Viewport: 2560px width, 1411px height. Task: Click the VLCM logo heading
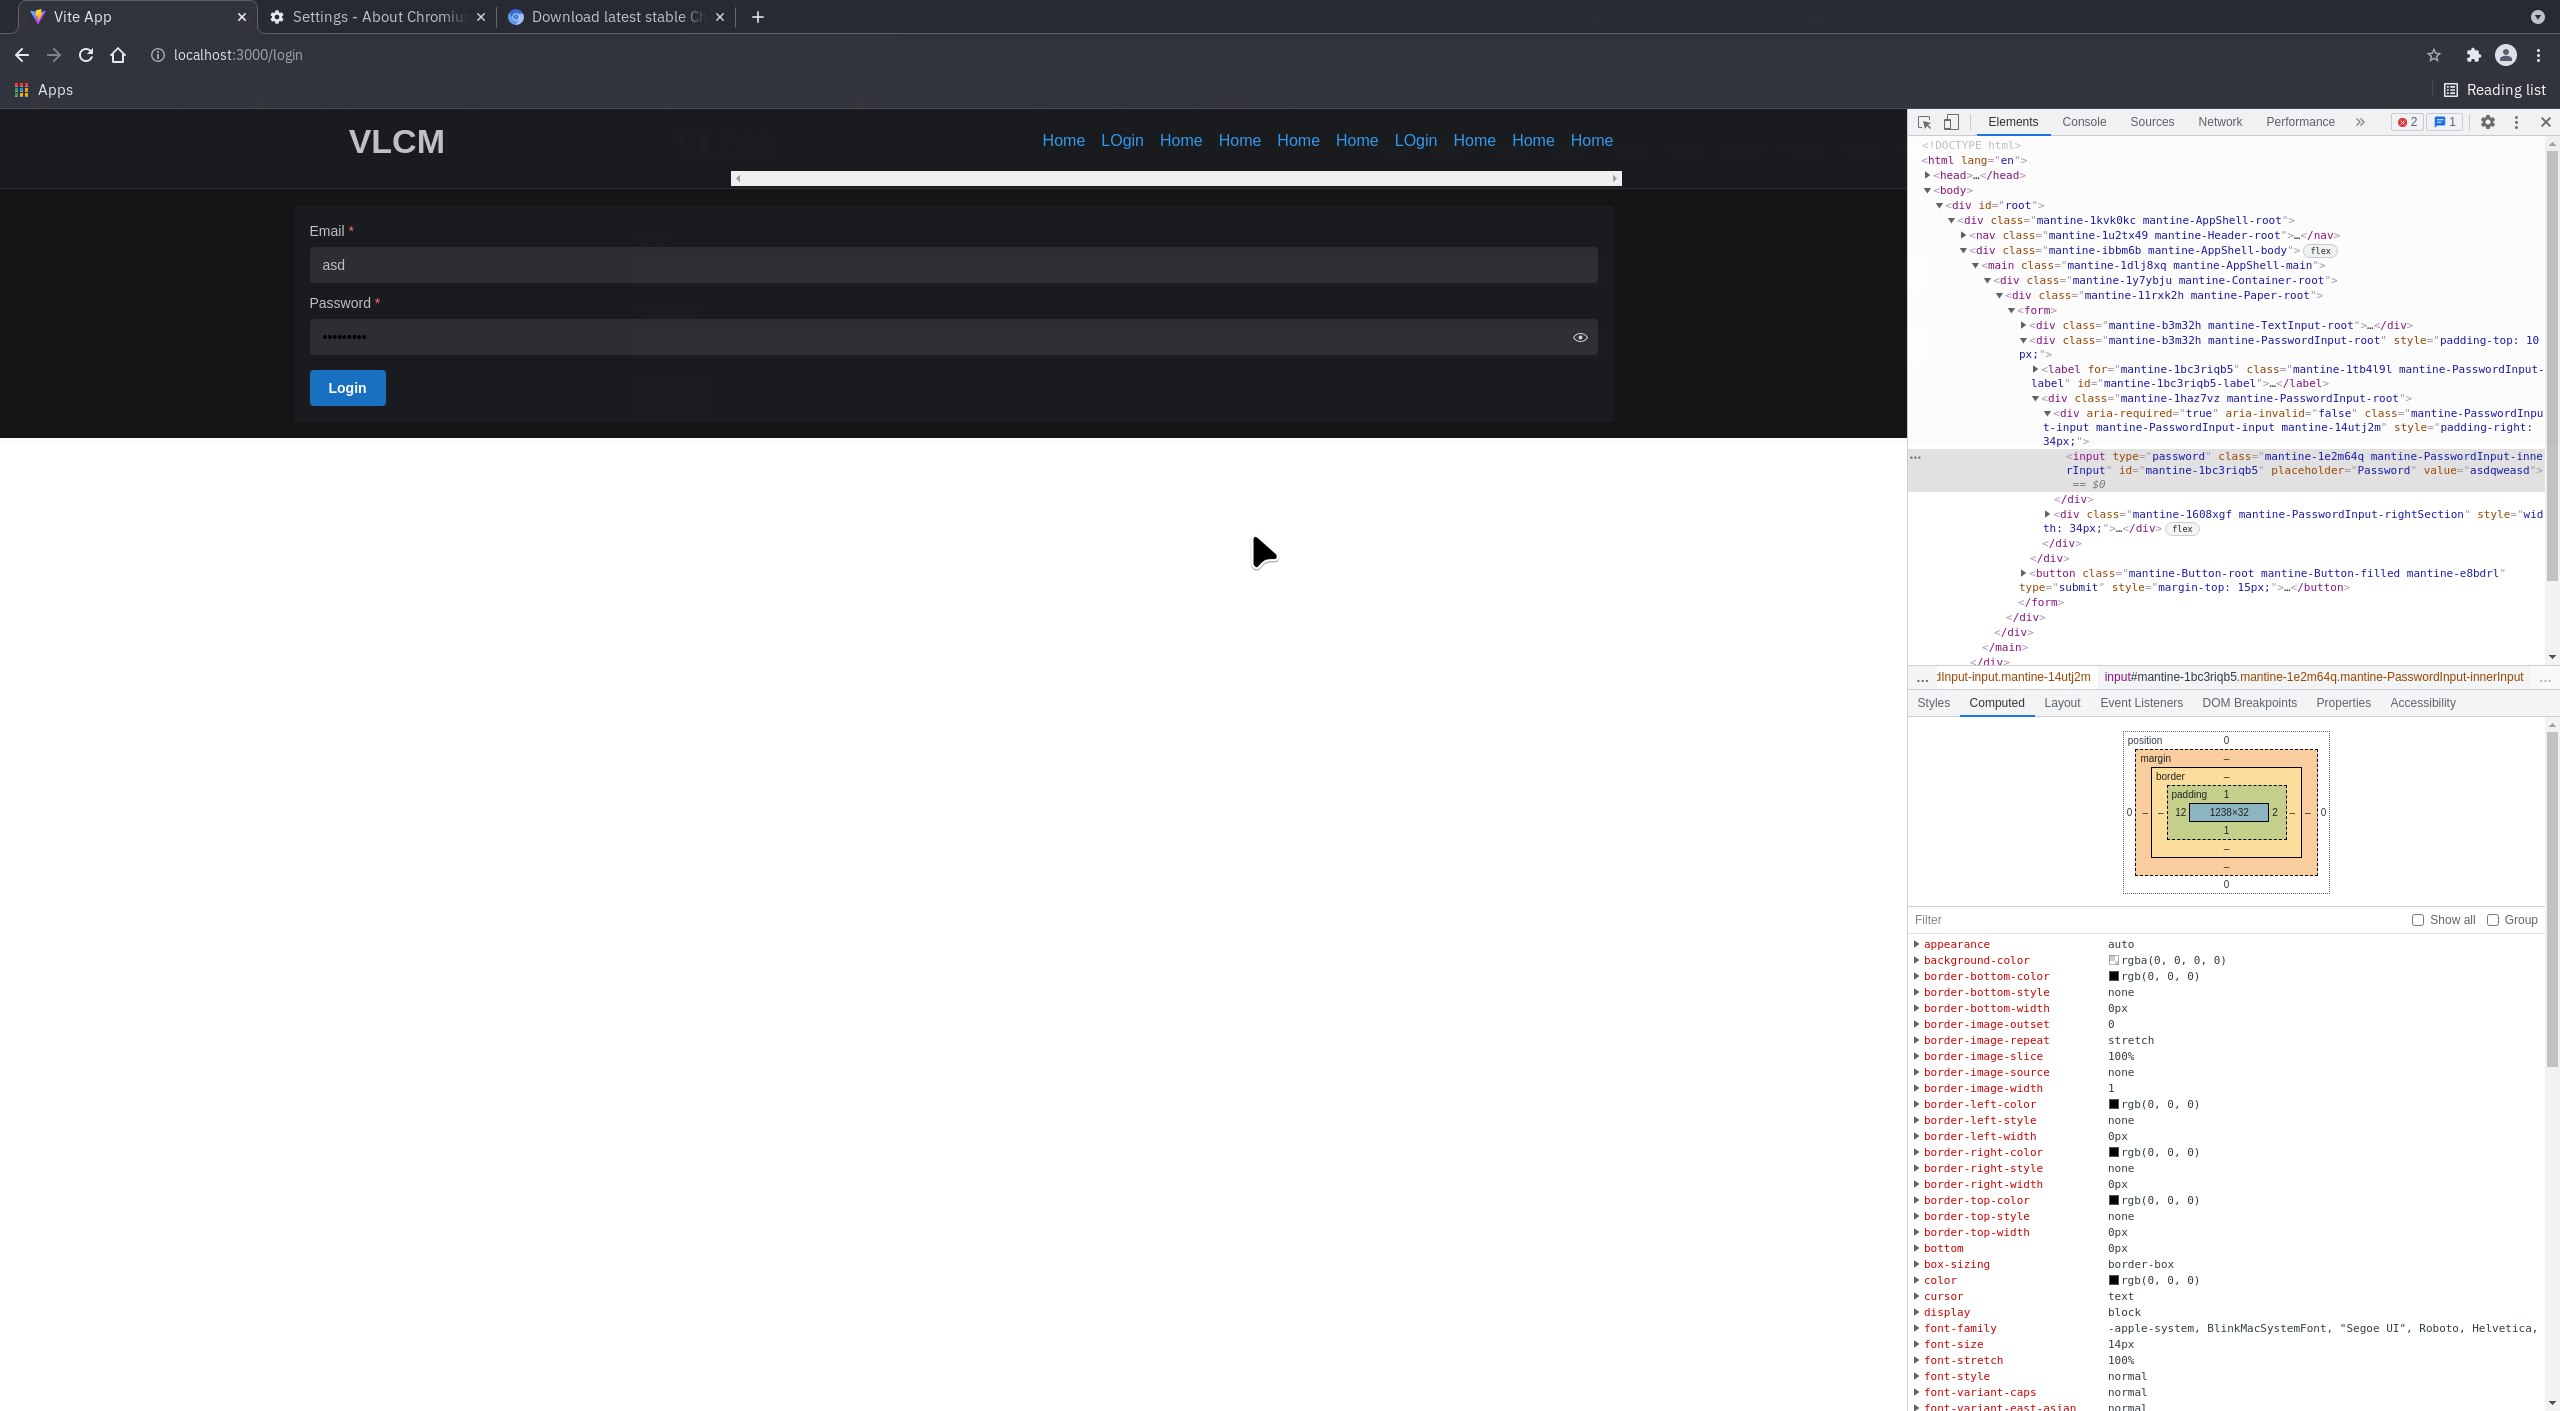(397, 142)
